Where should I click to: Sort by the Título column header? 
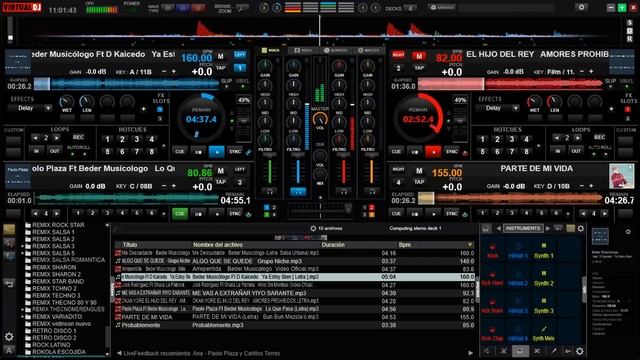click(130, 245)
